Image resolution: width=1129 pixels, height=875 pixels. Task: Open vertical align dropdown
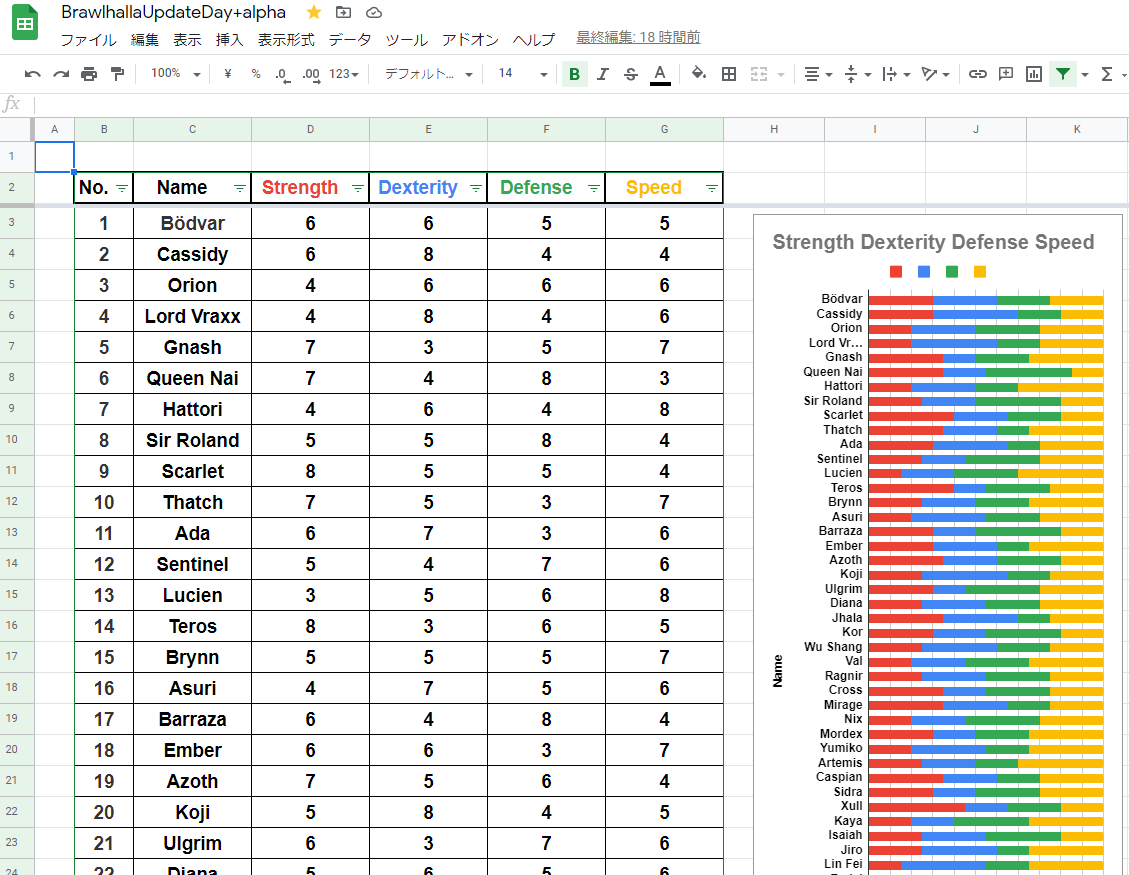point(857,73)
